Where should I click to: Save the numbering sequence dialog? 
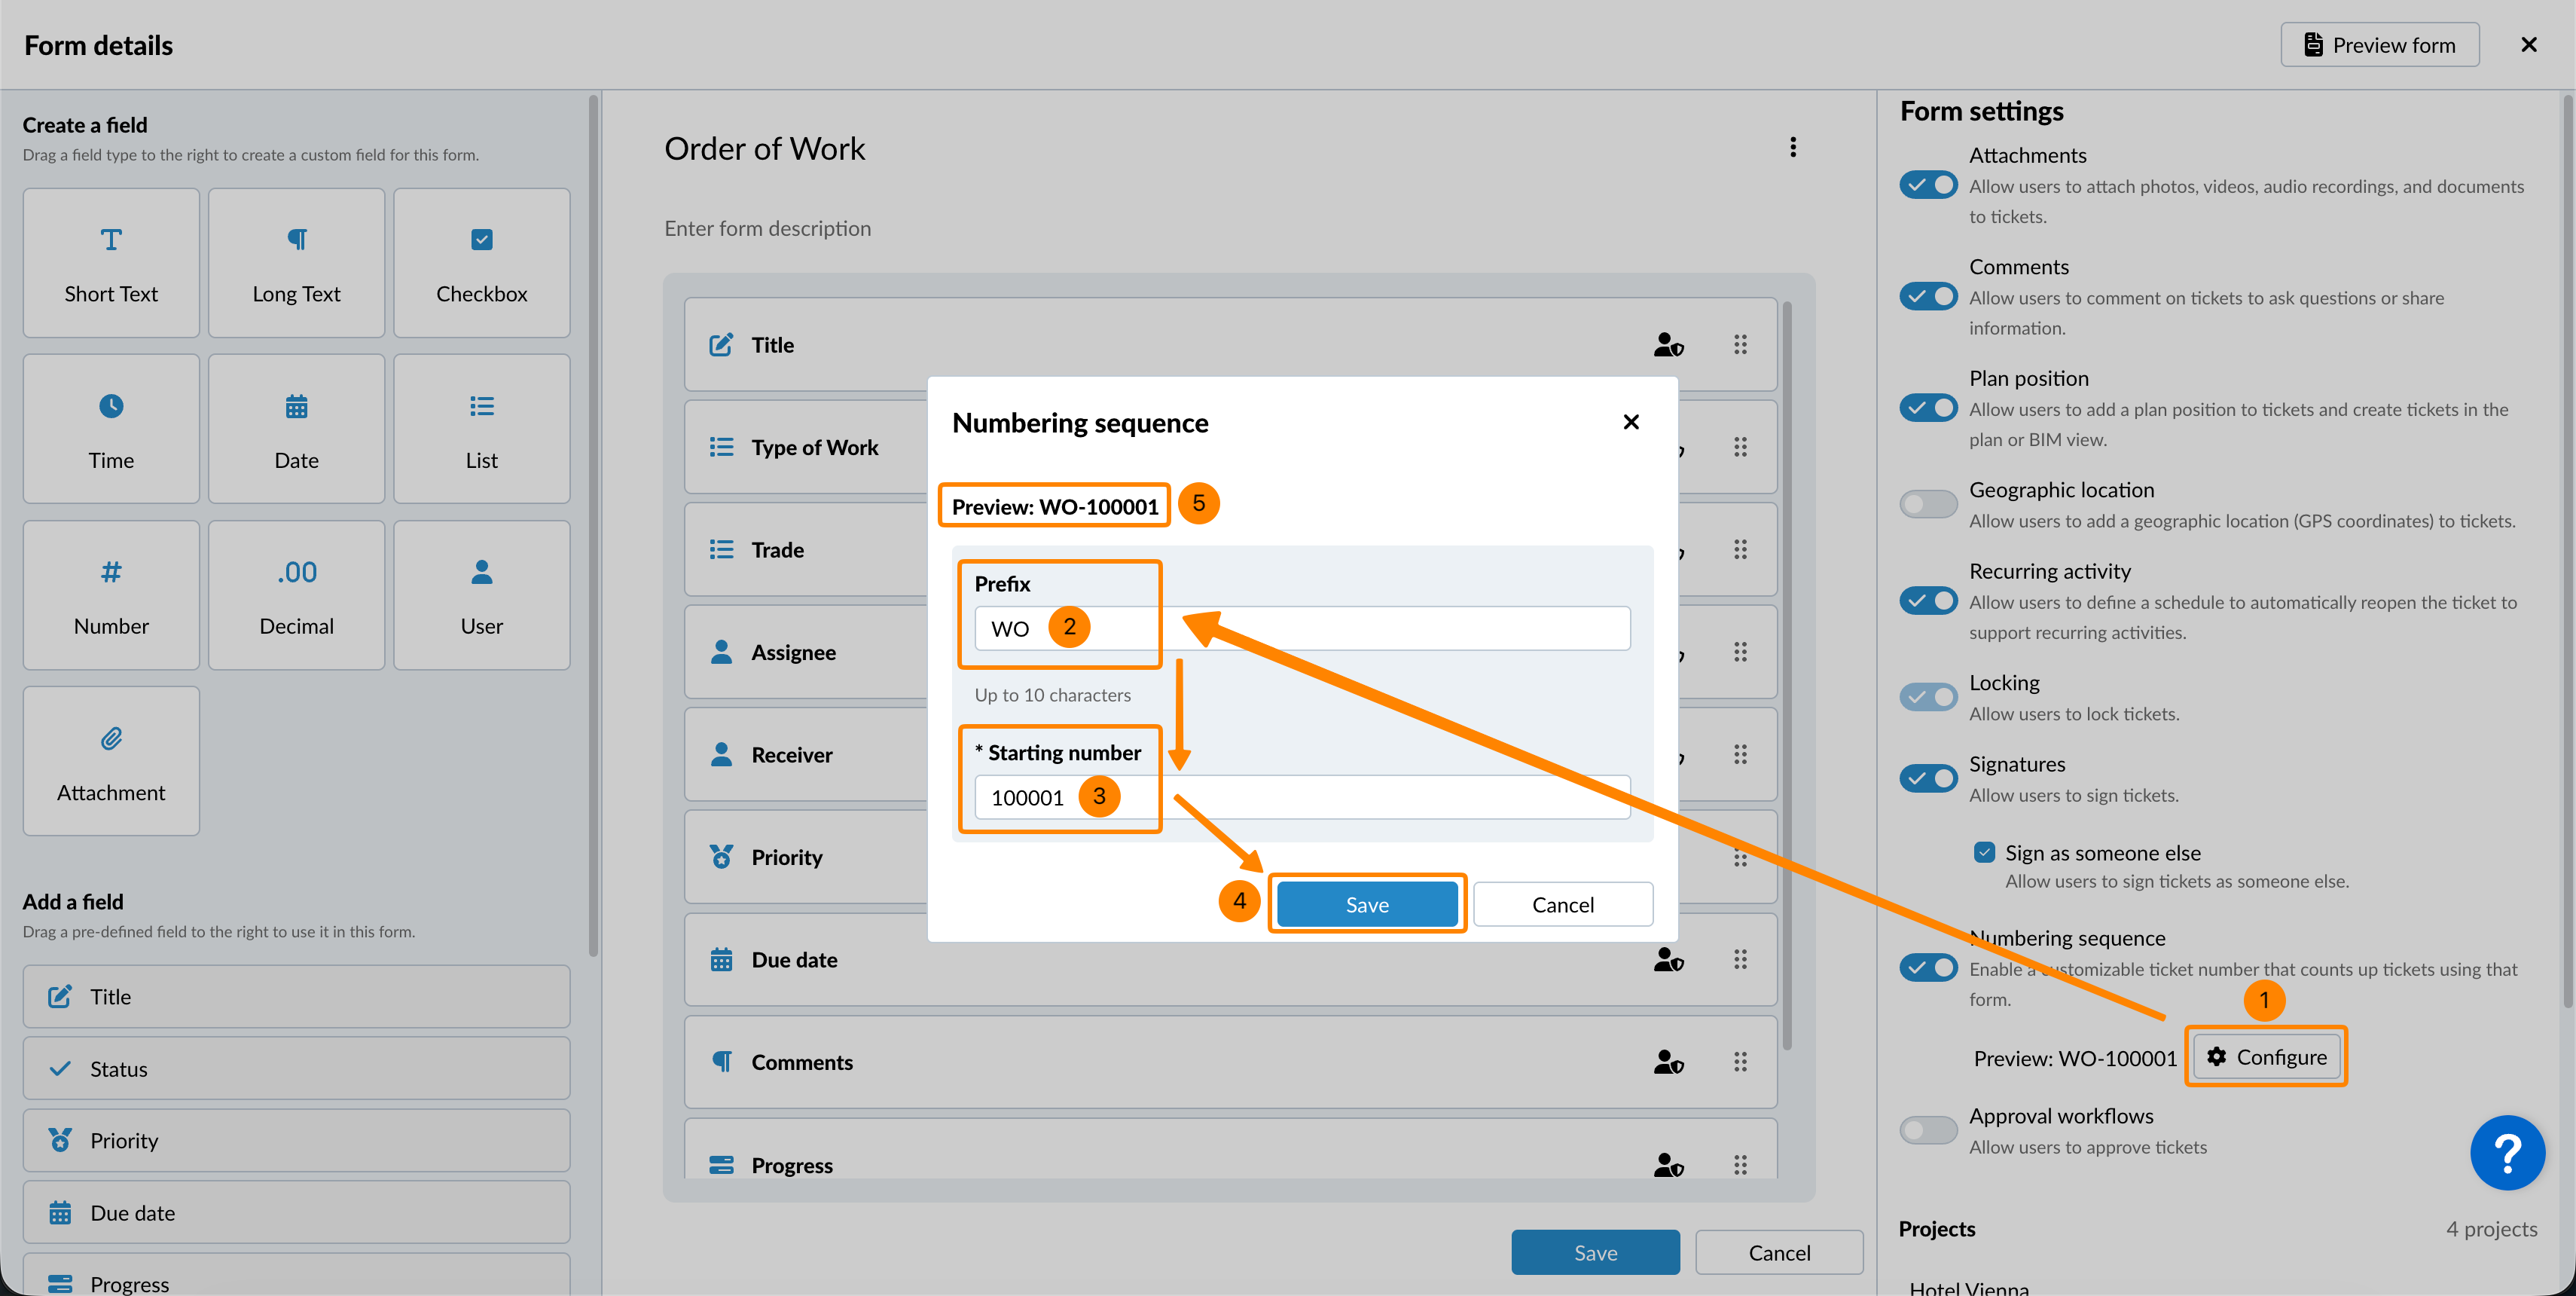tap(1366, 904)
